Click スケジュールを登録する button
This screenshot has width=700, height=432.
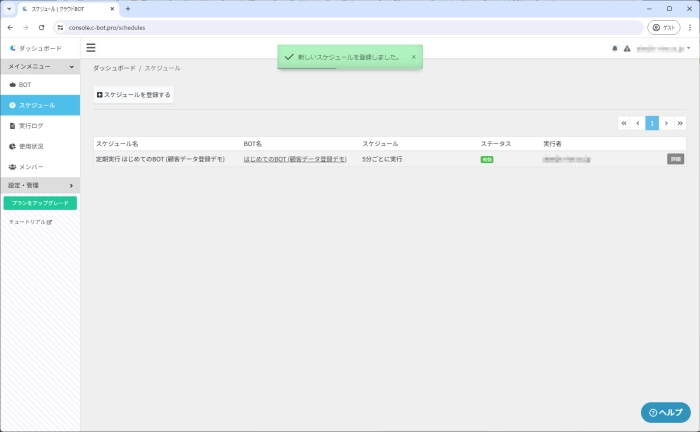pyautogui.click(x=134, y=95)
